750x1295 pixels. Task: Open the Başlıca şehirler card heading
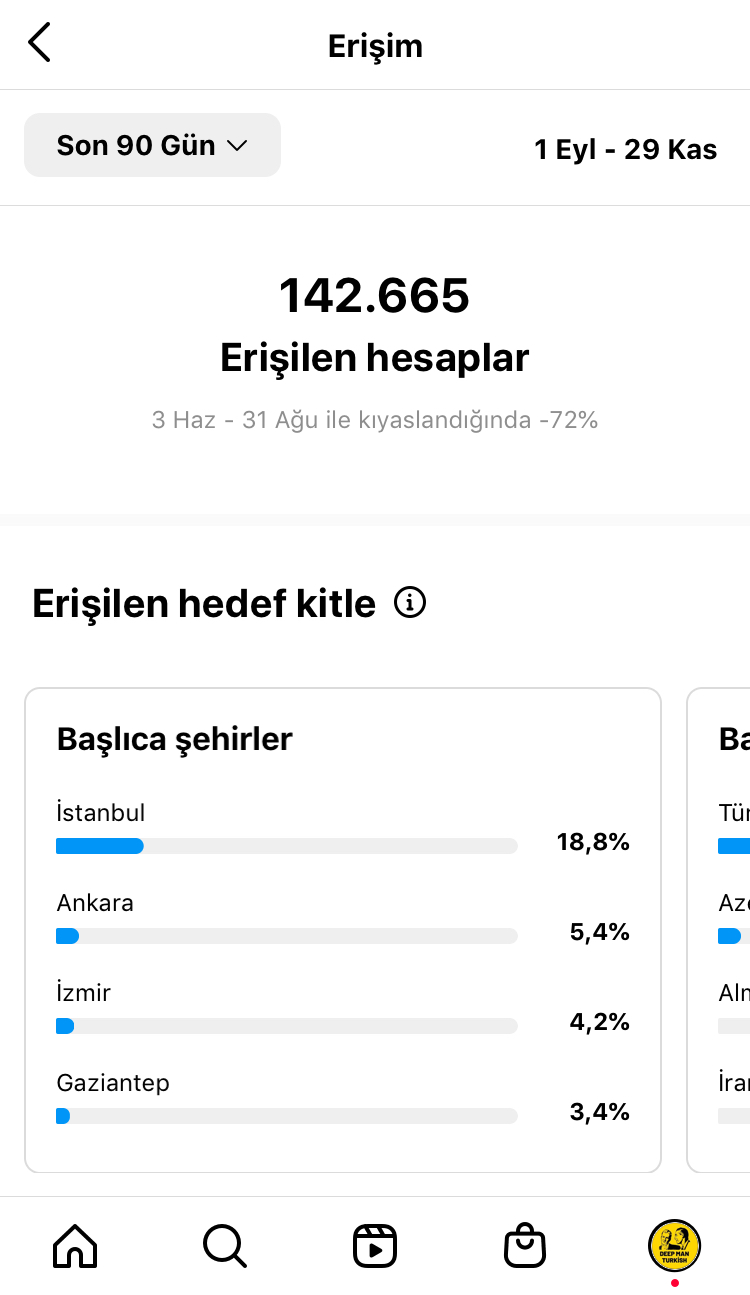point(175,739)
